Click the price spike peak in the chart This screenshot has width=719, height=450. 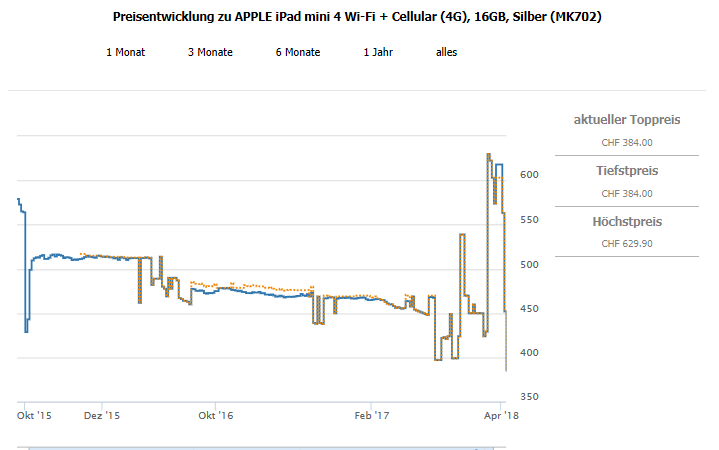pos(488,155)
